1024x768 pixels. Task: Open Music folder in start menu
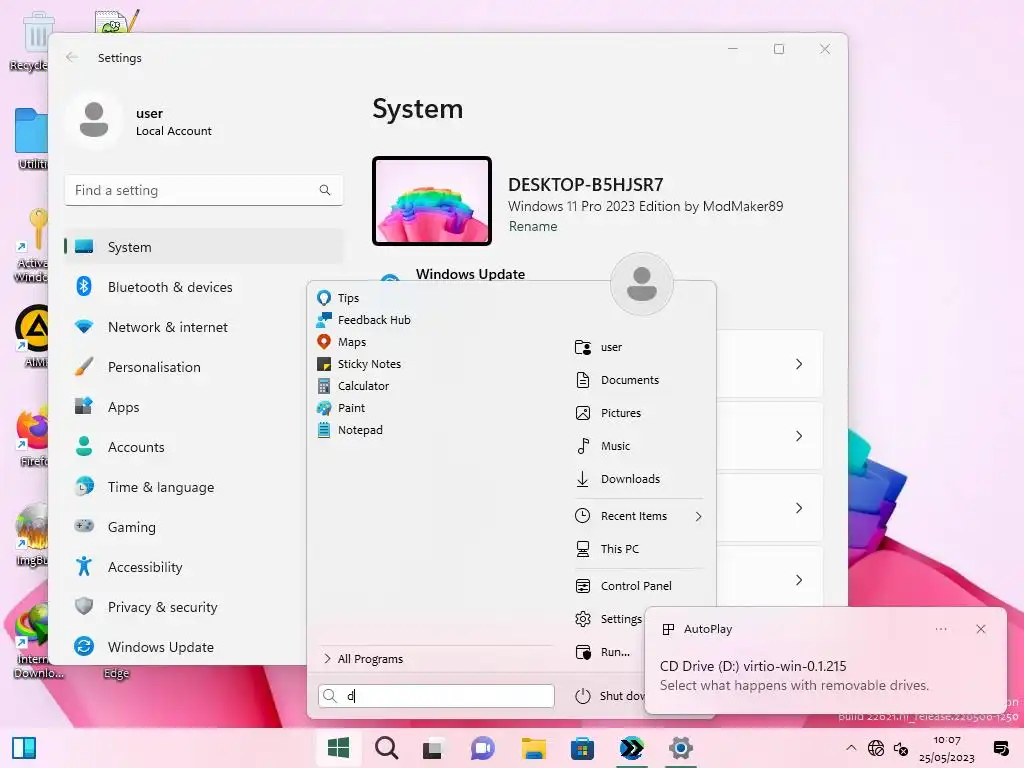(x=603, y=445)
